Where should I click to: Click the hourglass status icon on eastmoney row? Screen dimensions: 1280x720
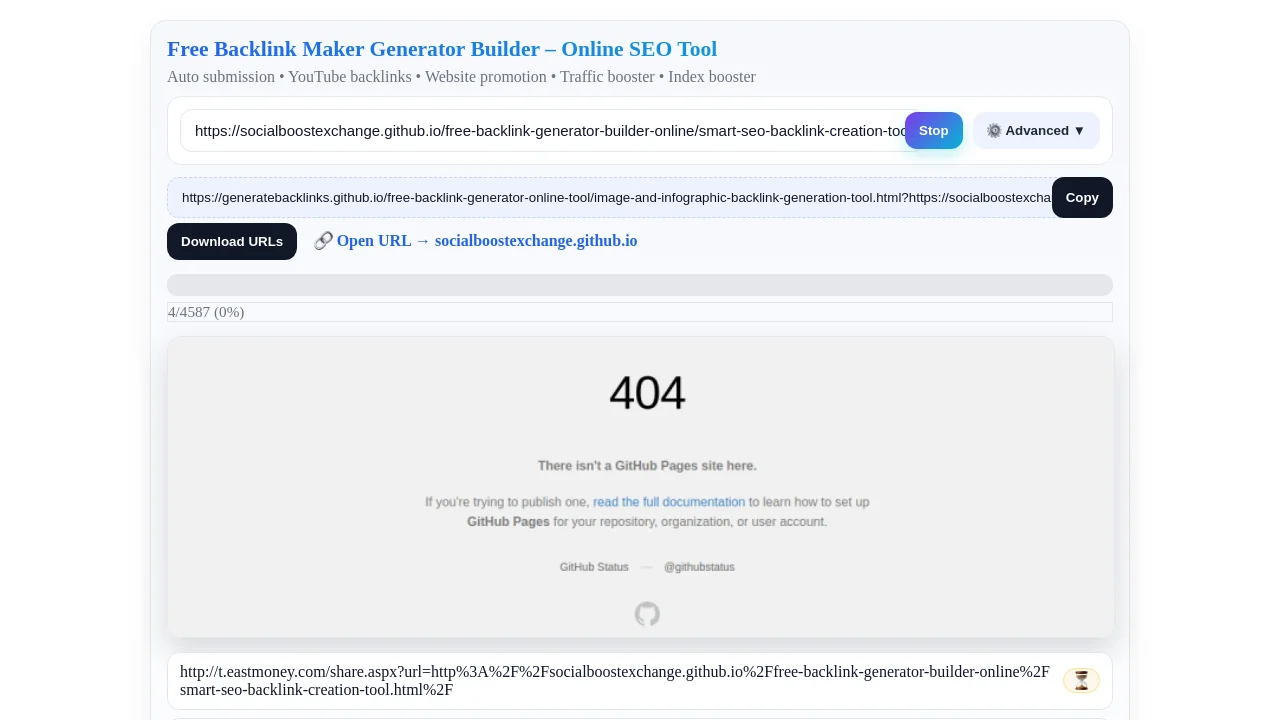coord(1081,681)
